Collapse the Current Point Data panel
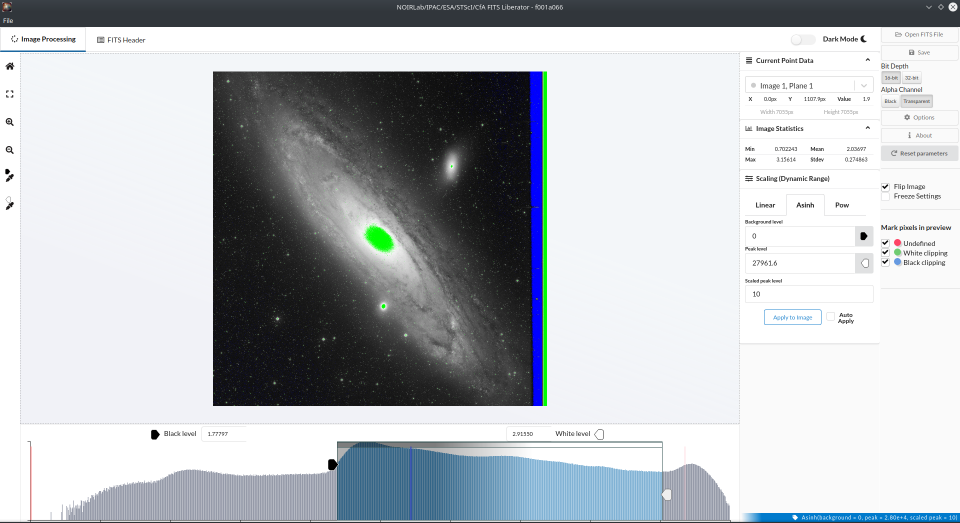The height and width of the screenshot is (523, 960). click(868, 60)
